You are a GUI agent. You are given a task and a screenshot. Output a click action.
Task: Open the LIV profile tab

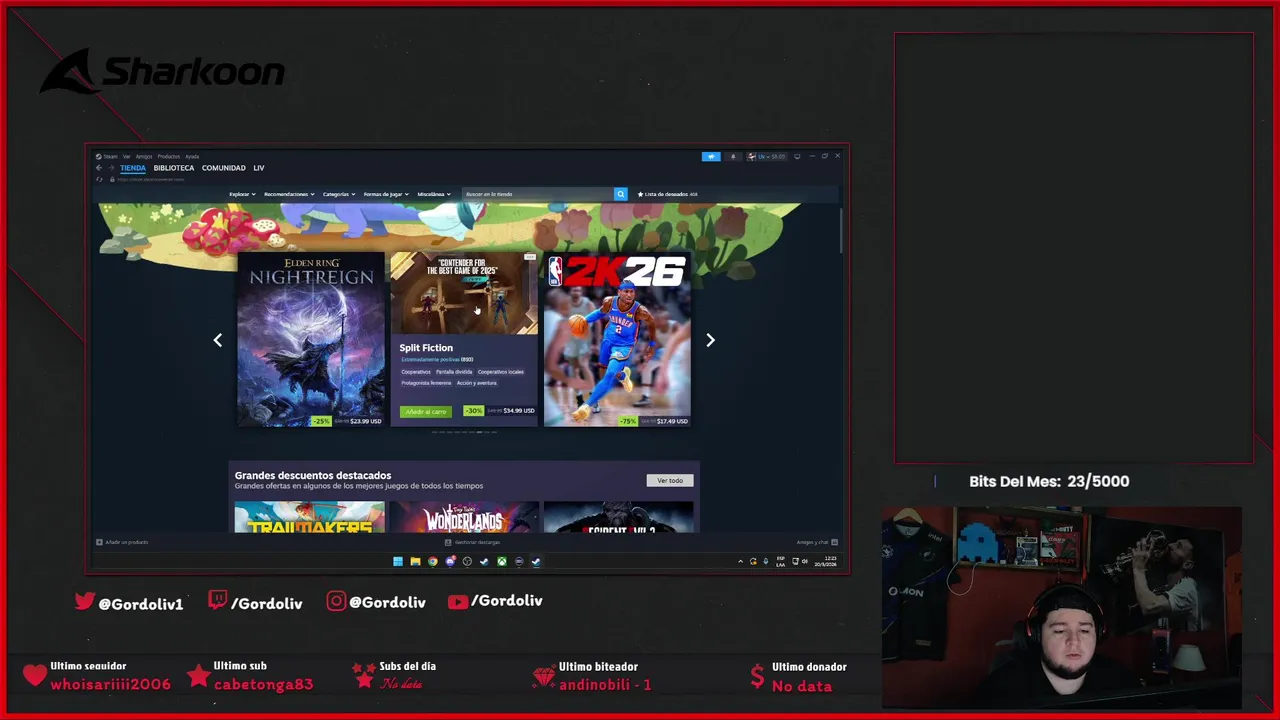tap(259, 168)
